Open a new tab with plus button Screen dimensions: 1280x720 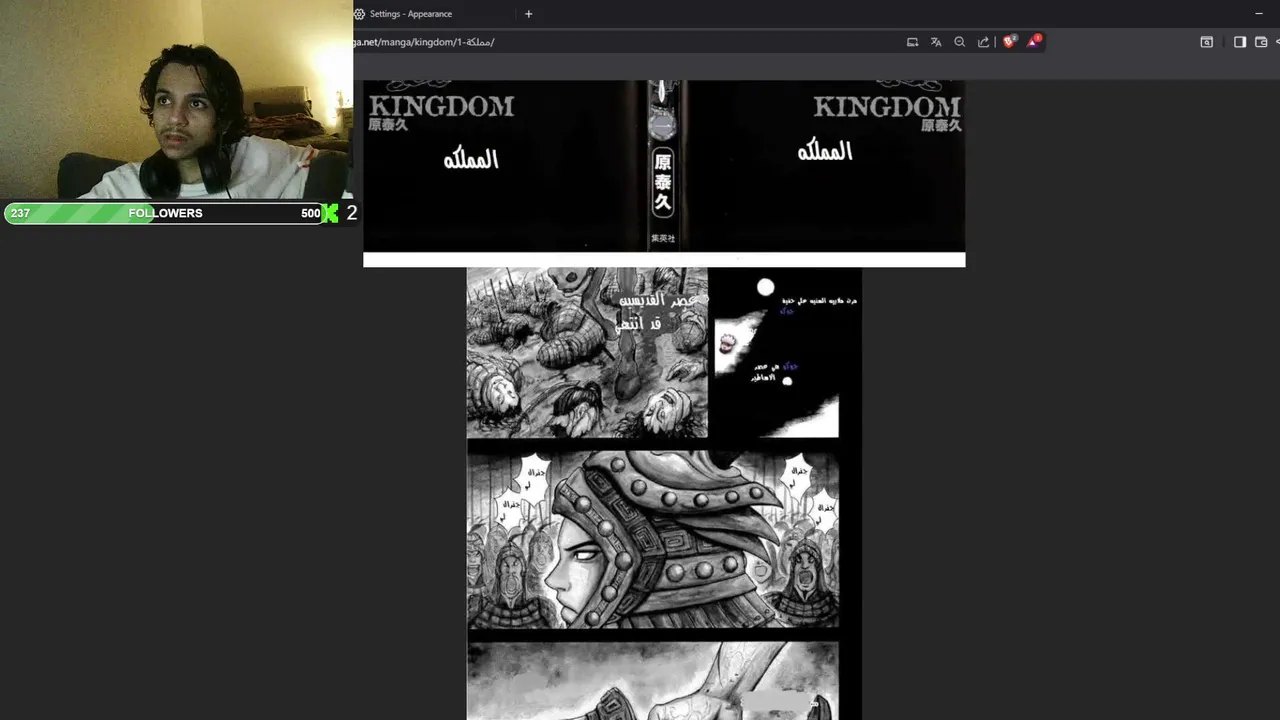[x=528, y=14]
